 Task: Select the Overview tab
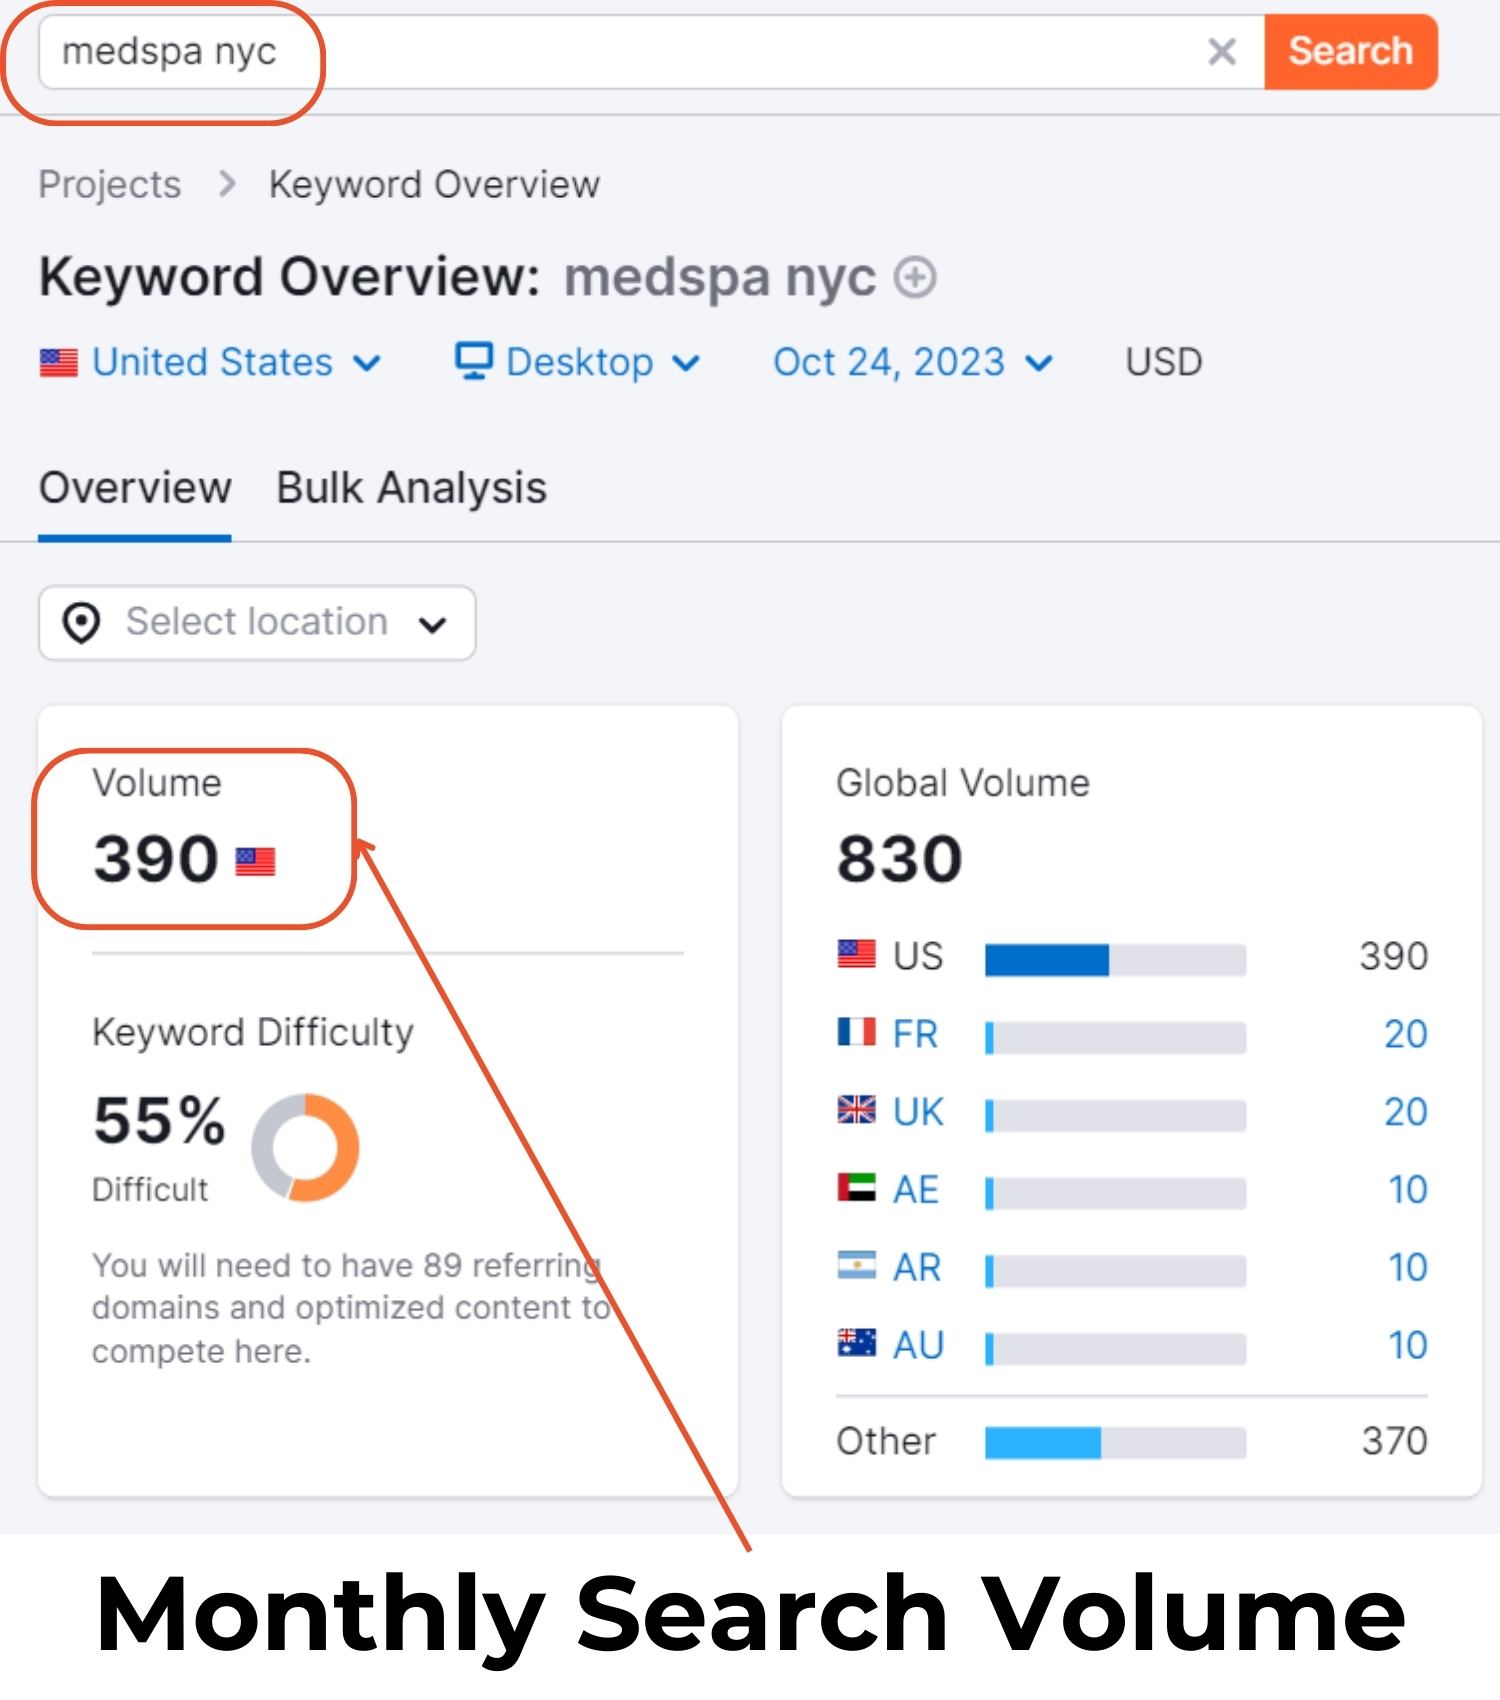coord(135,488)
